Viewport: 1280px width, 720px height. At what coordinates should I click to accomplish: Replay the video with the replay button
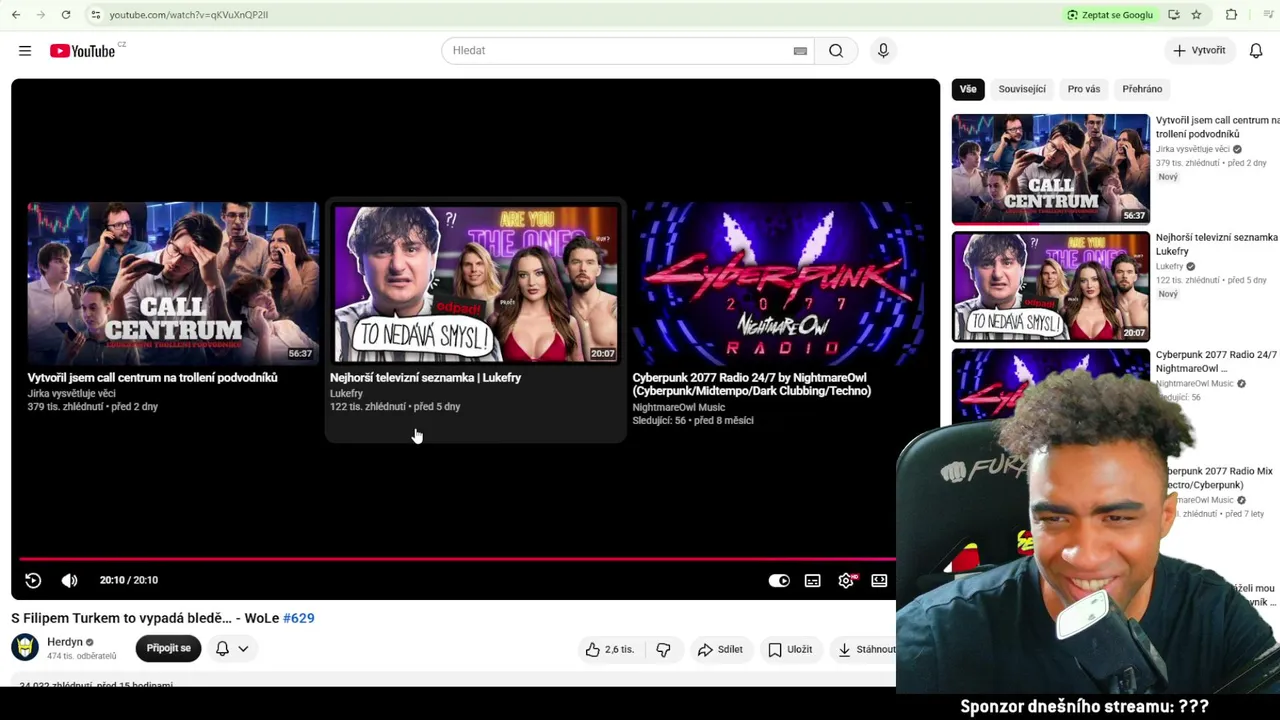coord(33,580)
